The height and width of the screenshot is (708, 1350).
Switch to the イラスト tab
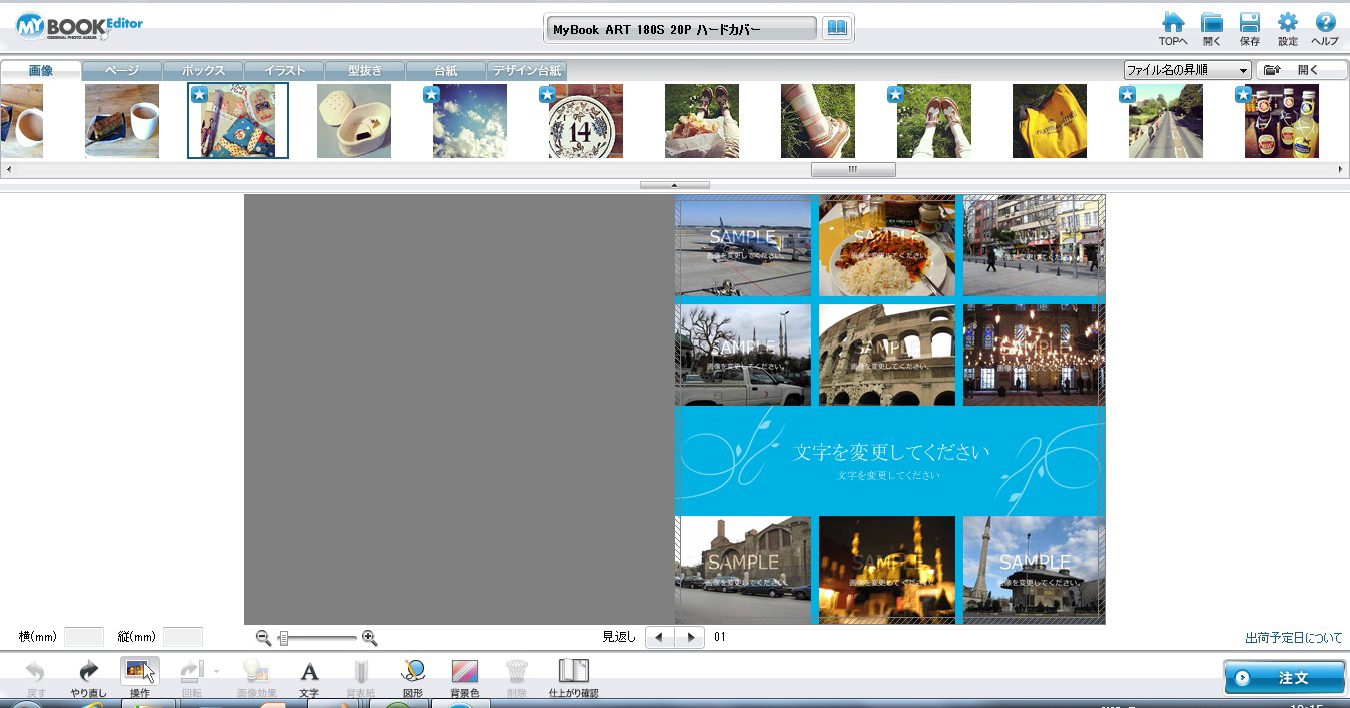pos(284,71)
